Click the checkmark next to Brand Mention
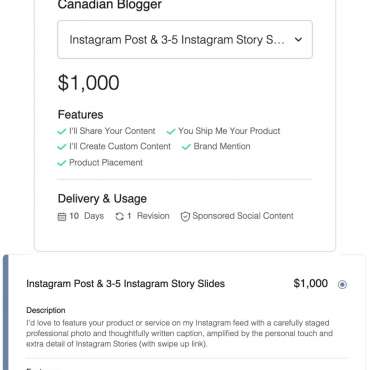The width and height of the screenshot is (370, 370). pos(186,147)
